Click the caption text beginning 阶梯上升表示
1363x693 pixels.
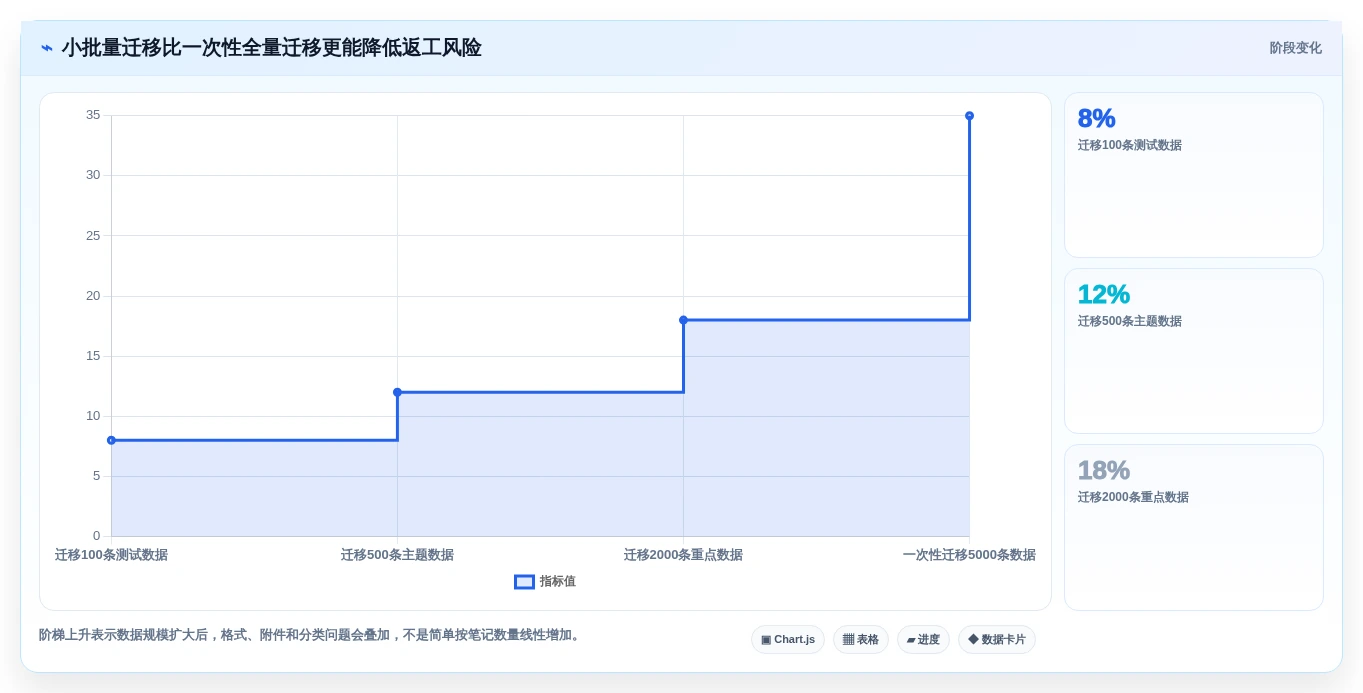coord(311,635)
